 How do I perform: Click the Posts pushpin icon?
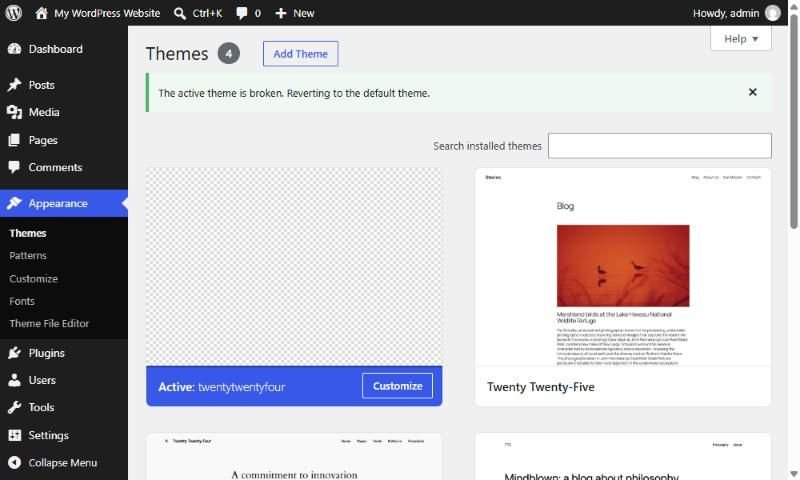(14, 85)
